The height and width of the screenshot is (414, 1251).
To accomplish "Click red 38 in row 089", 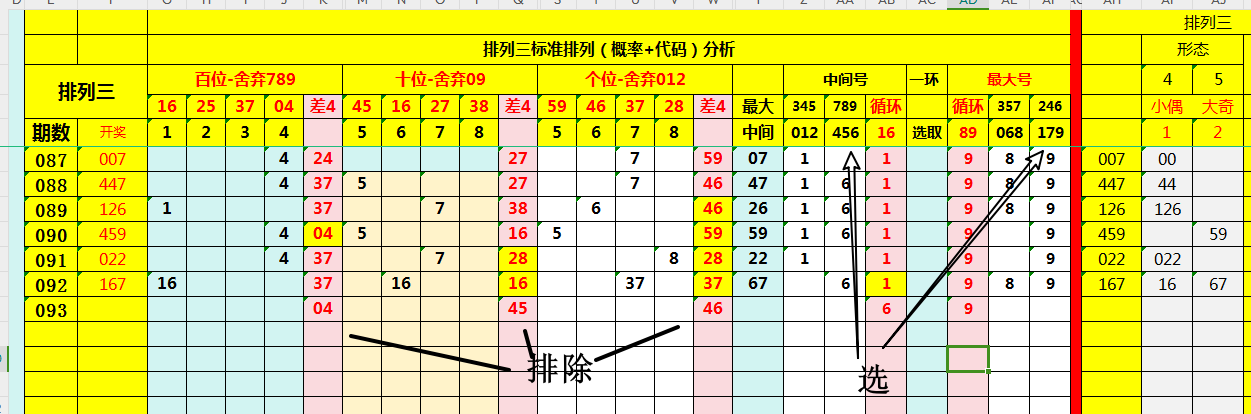I will tap(518, 209).
